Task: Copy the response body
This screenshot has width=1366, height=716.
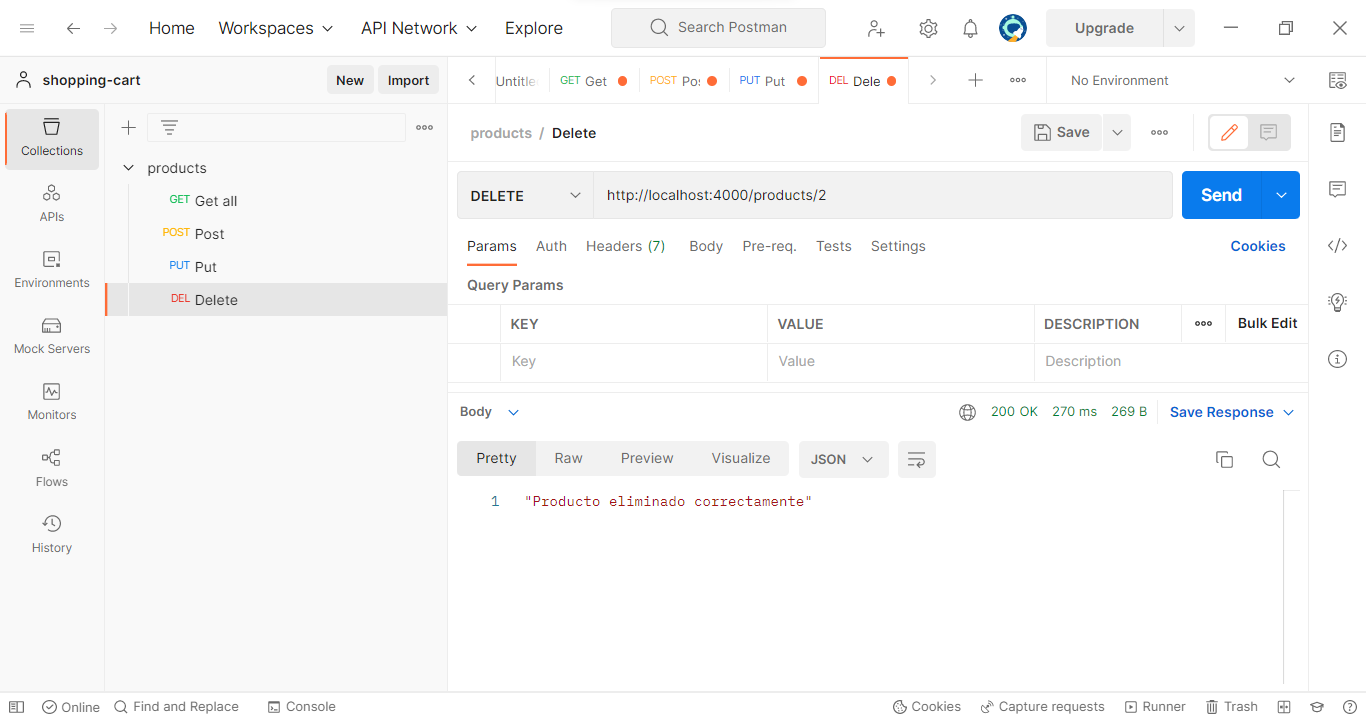Action: coord(1224,459)
